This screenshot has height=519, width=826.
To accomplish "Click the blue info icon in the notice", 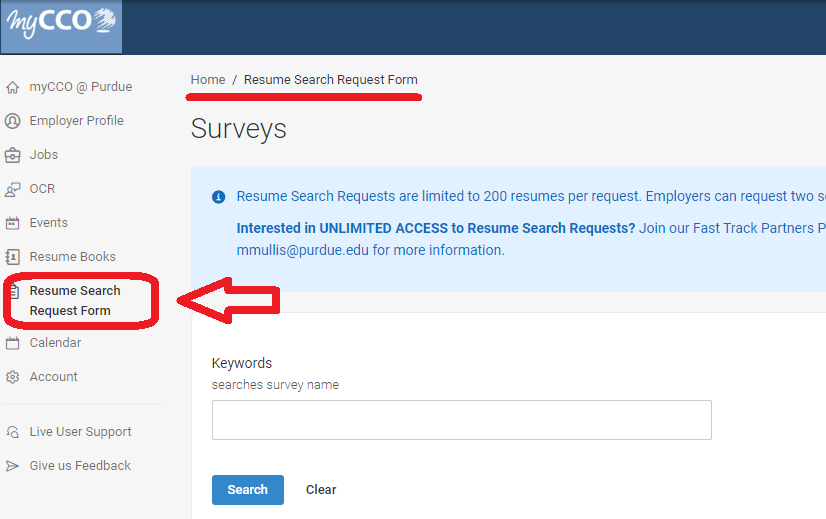I will 219,197.
